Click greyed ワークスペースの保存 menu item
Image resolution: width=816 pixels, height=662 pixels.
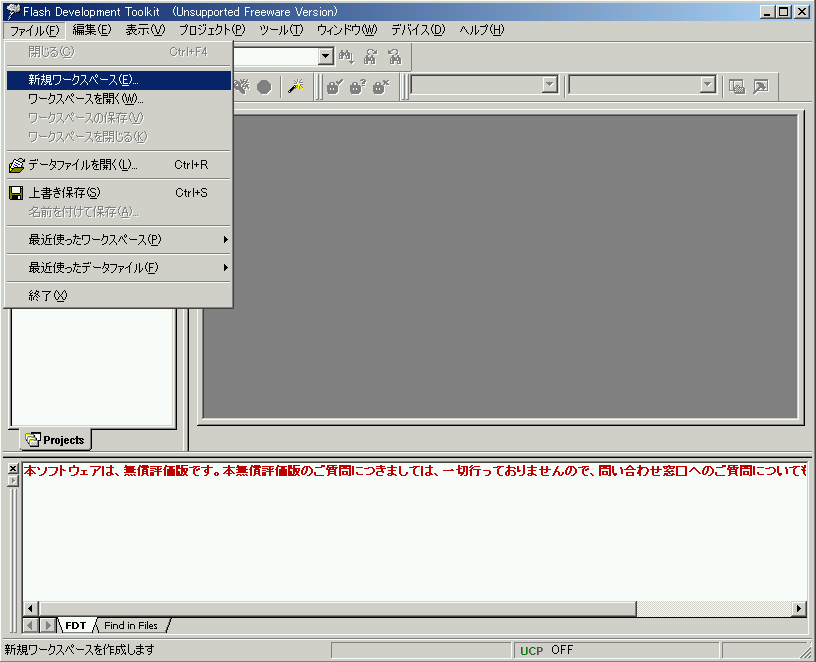pyautogui.click(x=119, y=118)
